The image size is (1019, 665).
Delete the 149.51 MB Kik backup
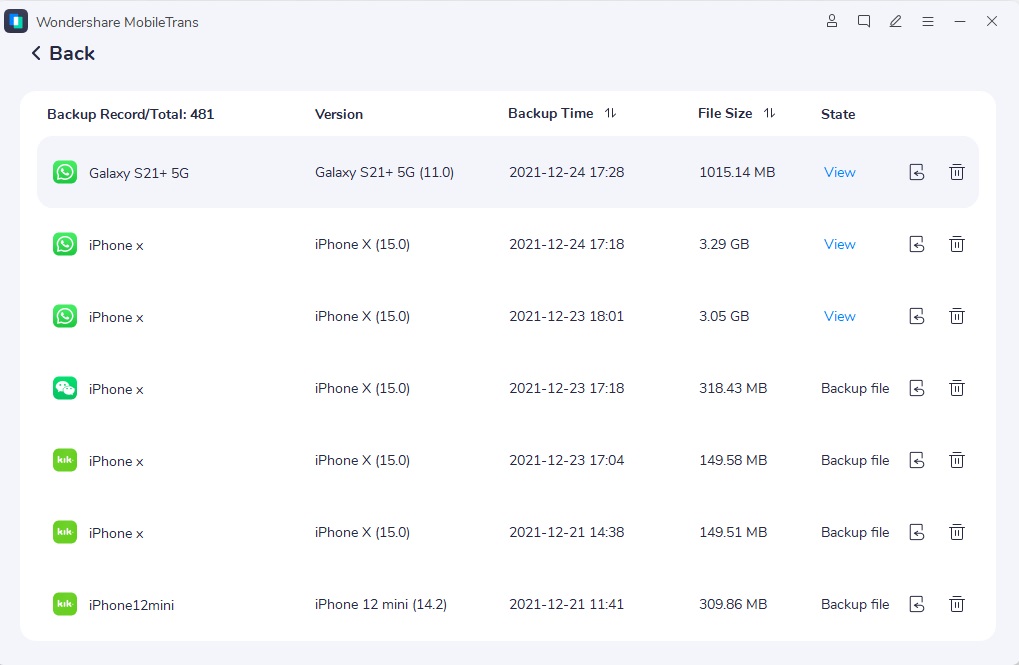click(x=957, y=532)
